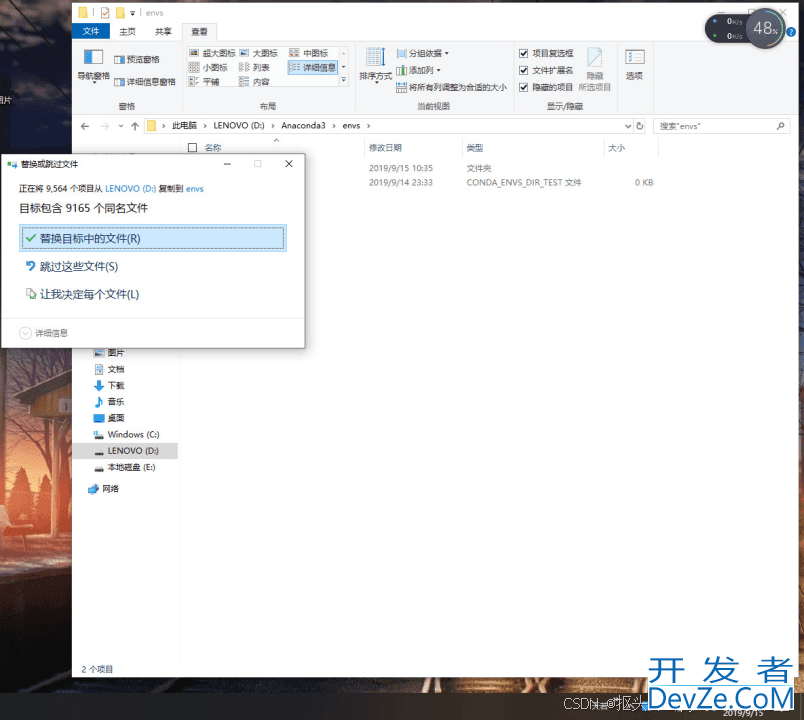Refresh the envs folder view

pyautogui.click(x=640, y=126)
